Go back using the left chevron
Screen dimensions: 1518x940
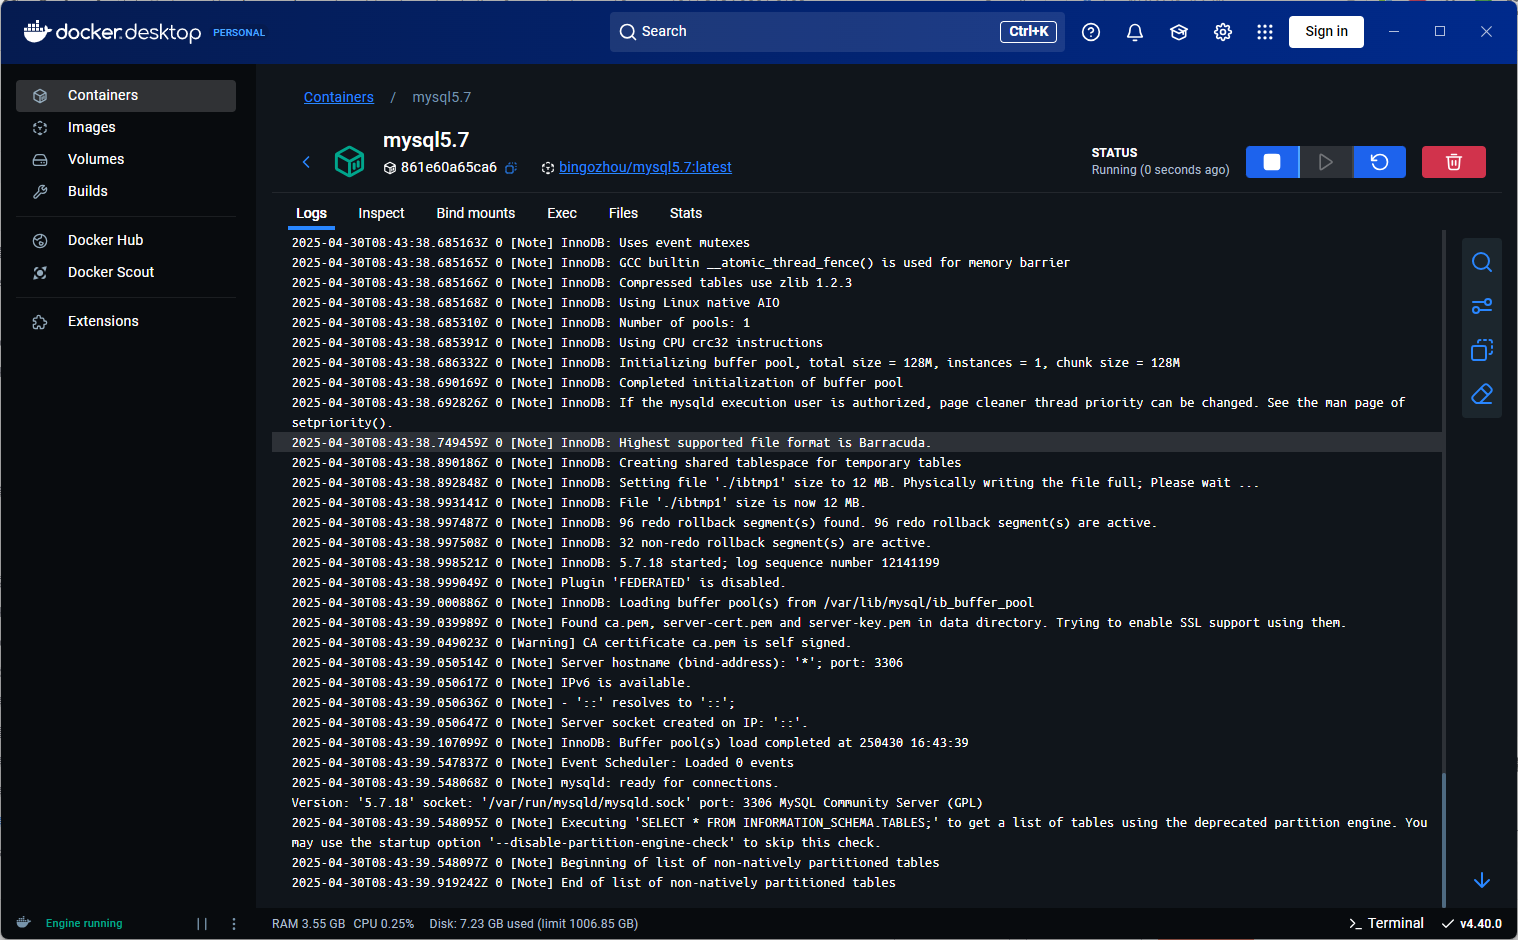tap(307, 161)
